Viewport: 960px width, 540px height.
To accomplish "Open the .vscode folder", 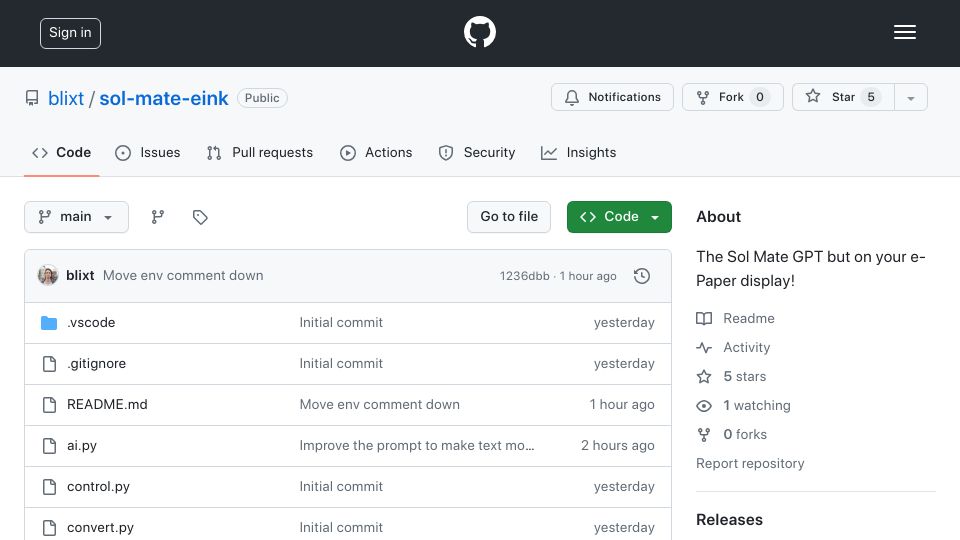I will click(x=91, y=323).
